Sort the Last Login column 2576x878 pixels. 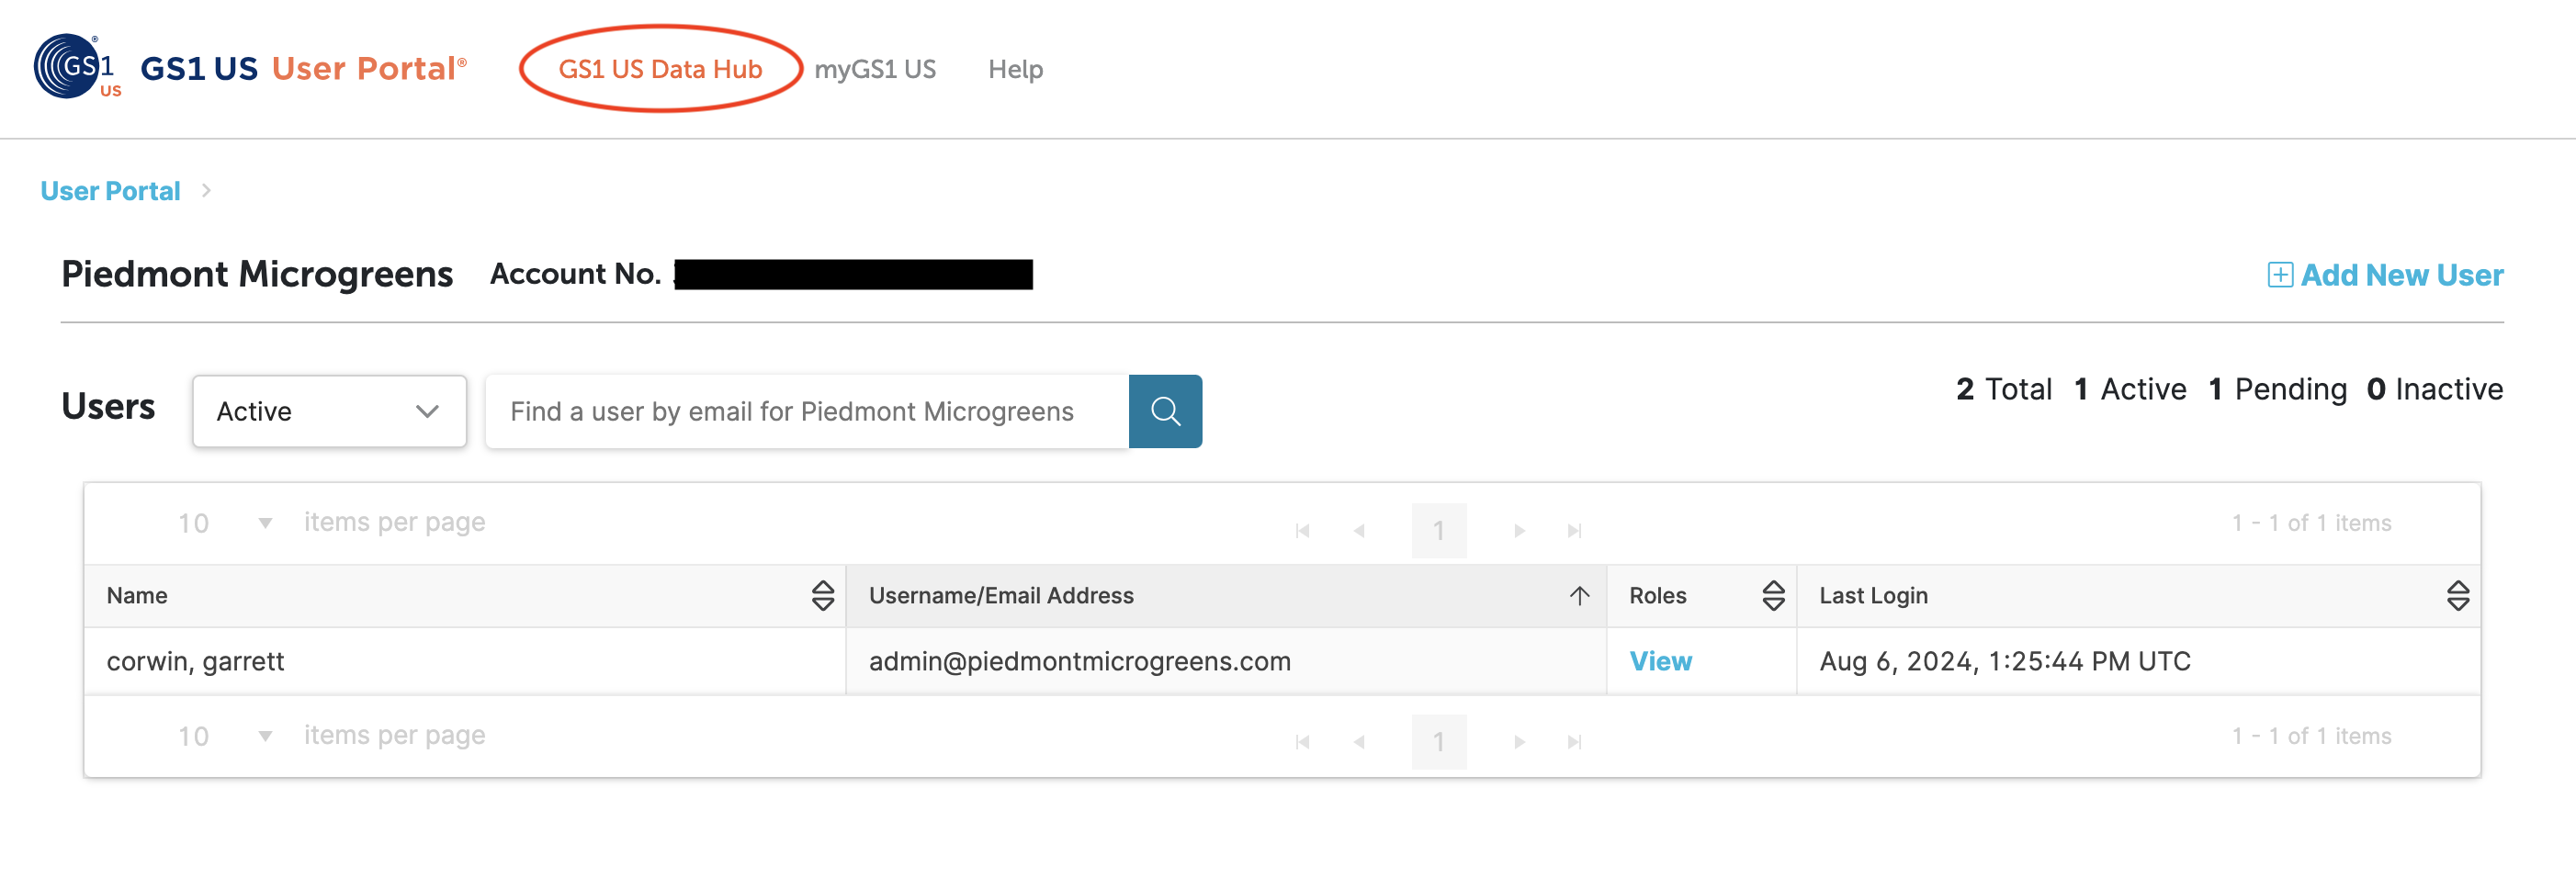coord(2457,595)
